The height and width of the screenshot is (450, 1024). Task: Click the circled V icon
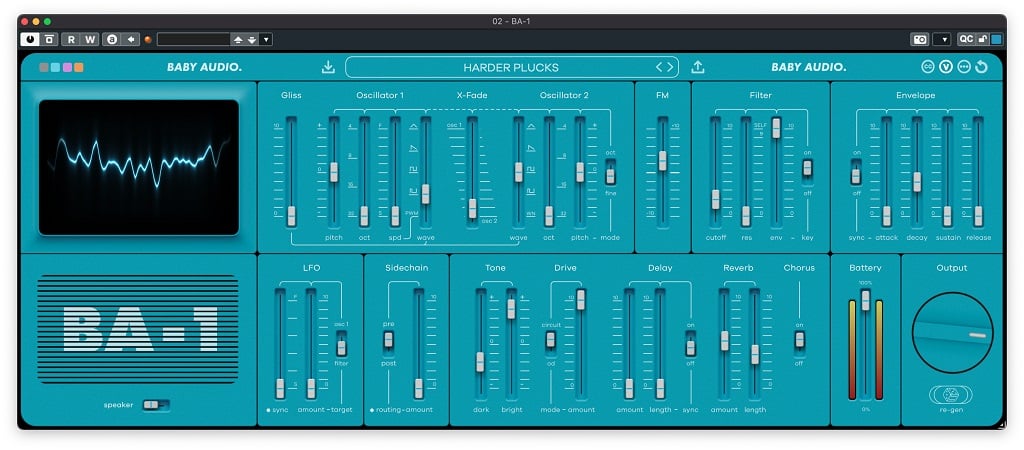click(946, 67)
